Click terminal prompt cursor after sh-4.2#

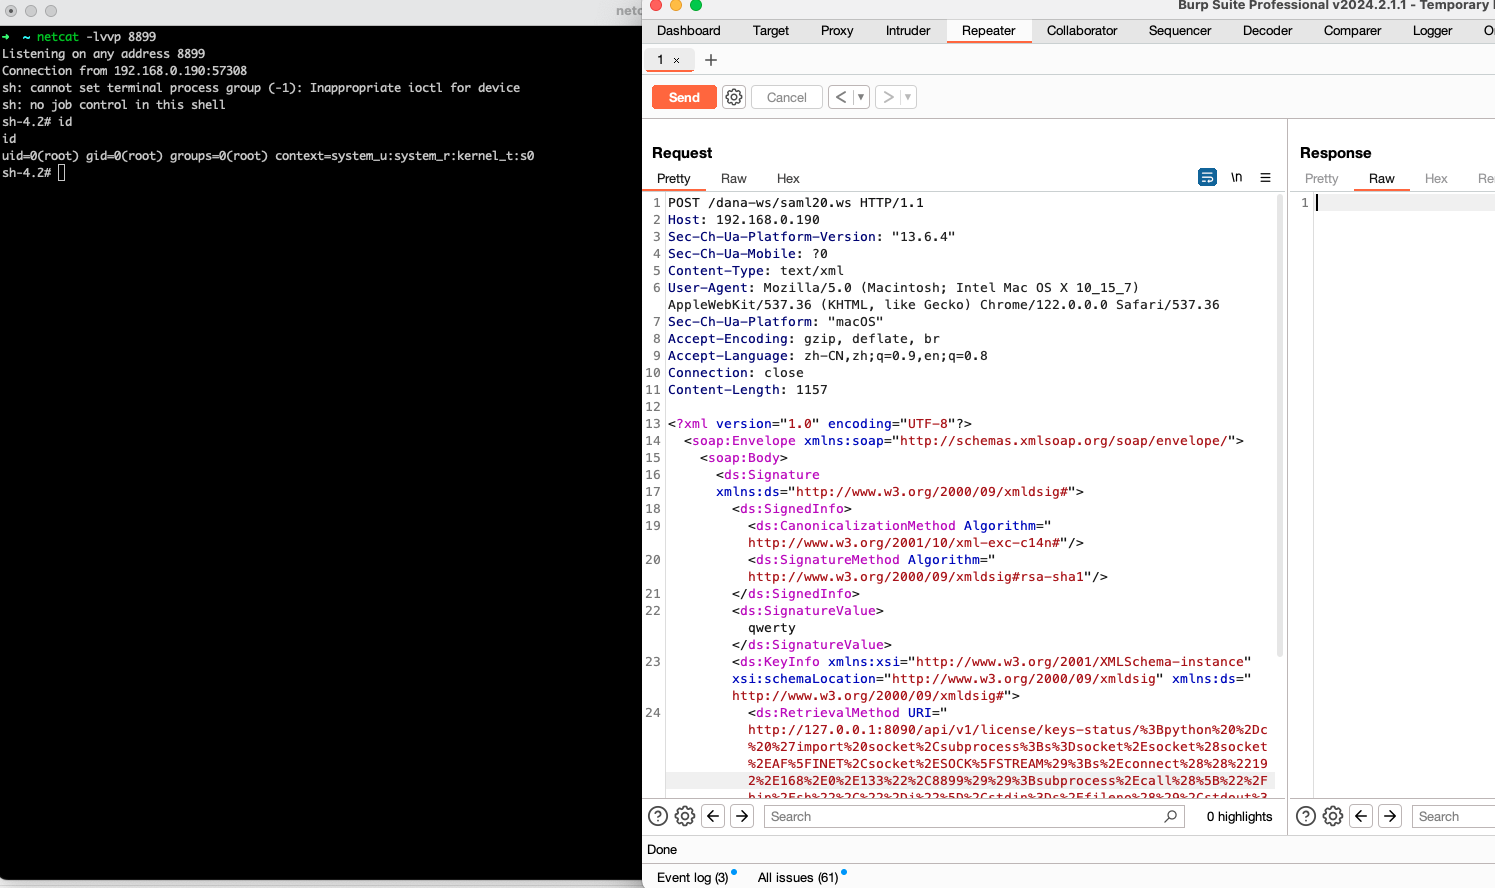[61, 172]
